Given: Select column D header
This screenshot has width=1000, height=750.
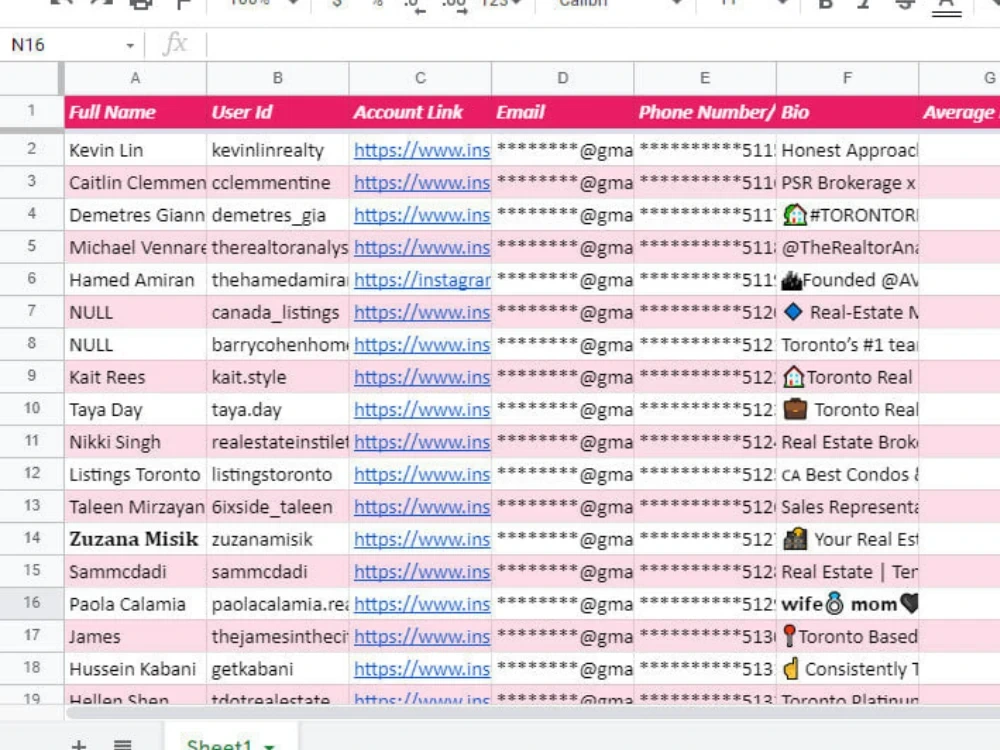Looking at the screenshot, I should tap(562, 78).
